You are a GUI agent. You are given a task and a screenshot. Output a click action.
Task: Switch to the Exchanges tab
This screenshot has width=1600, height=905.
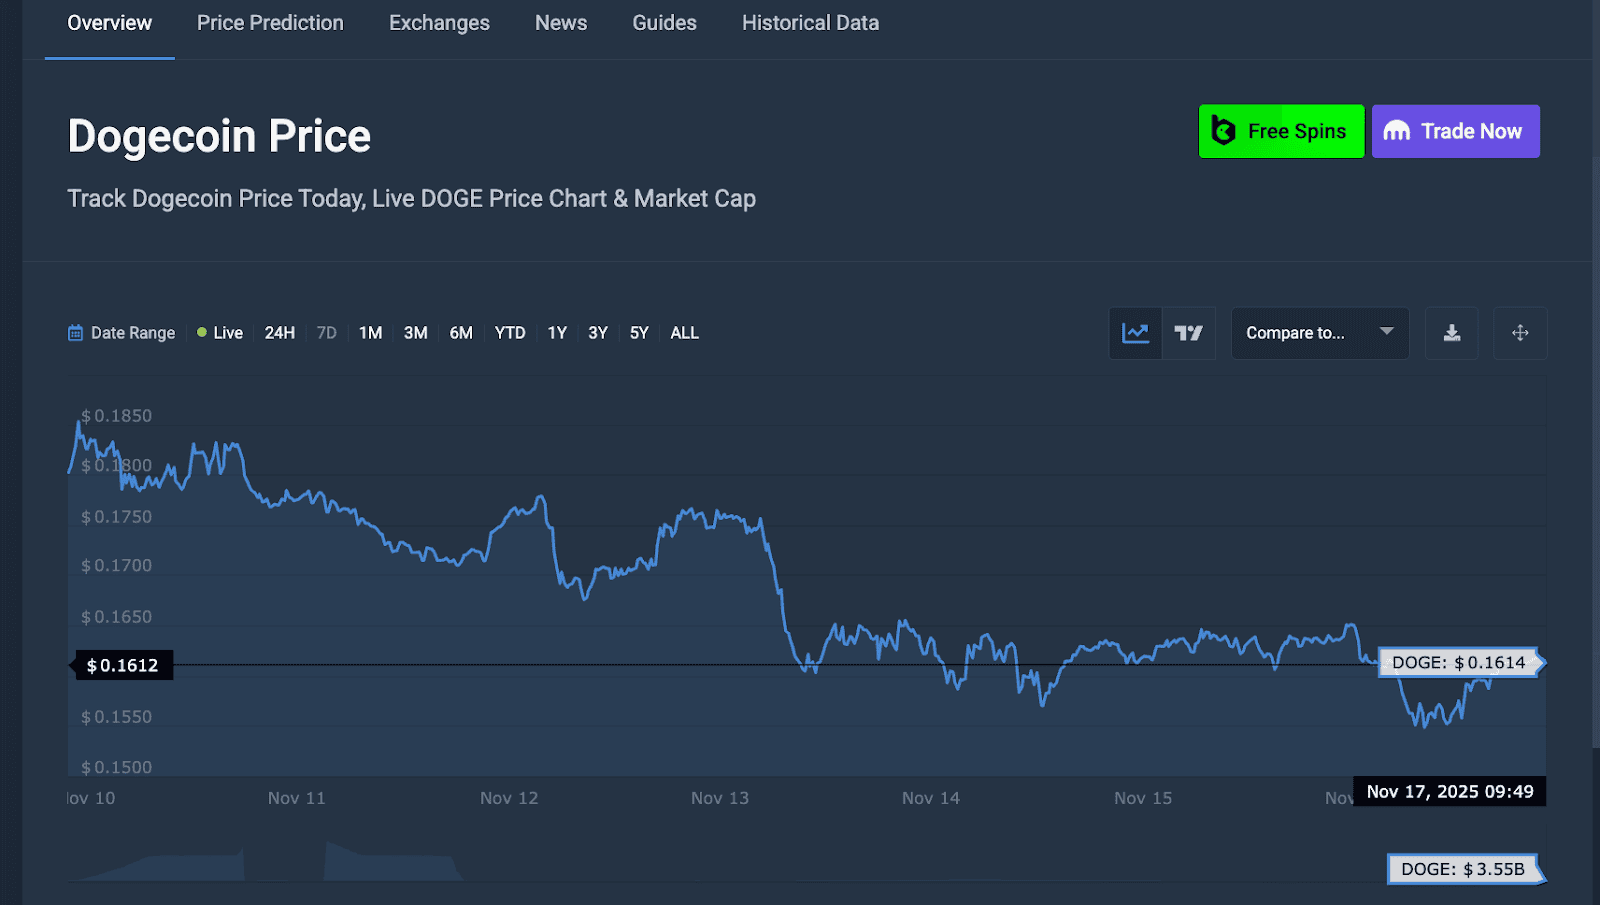[439, 23]
